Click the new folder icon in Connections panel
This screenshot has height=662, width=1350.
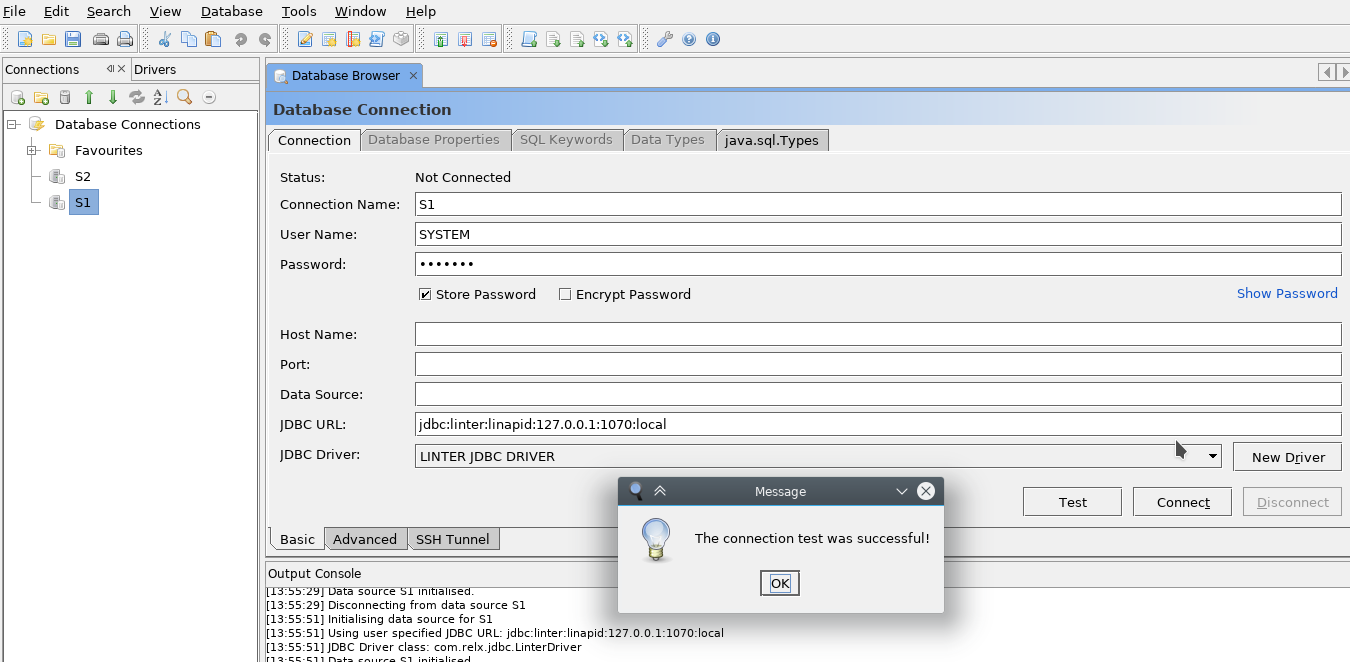[41, 97]
